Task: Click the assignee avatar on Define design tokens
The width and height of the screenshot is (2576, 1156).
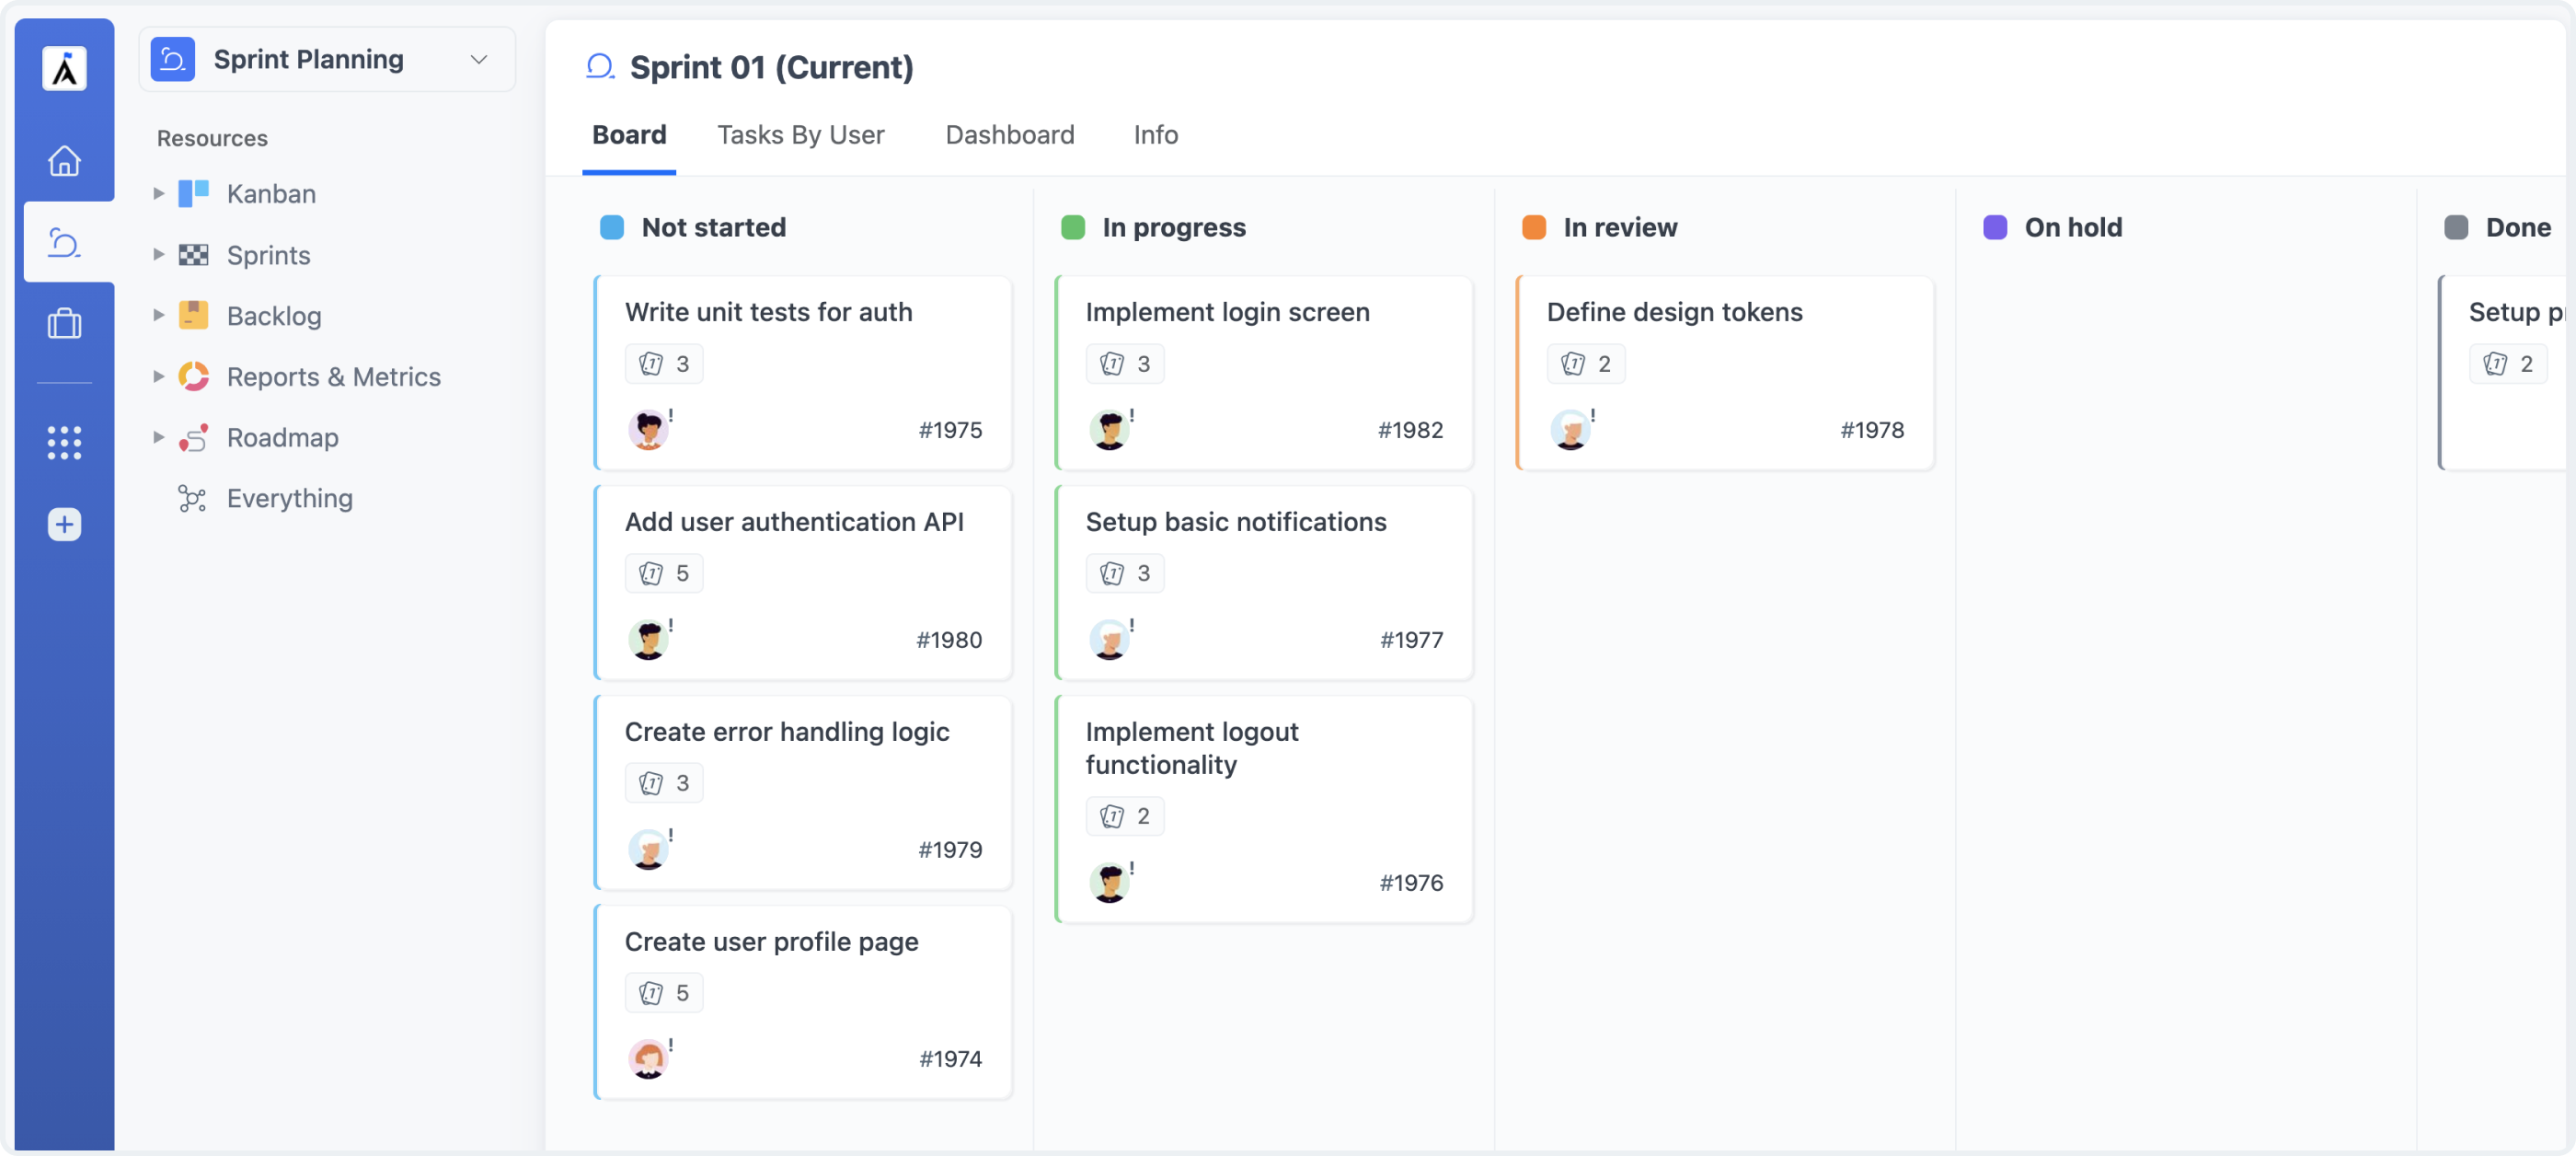Action: [1570, 430]
